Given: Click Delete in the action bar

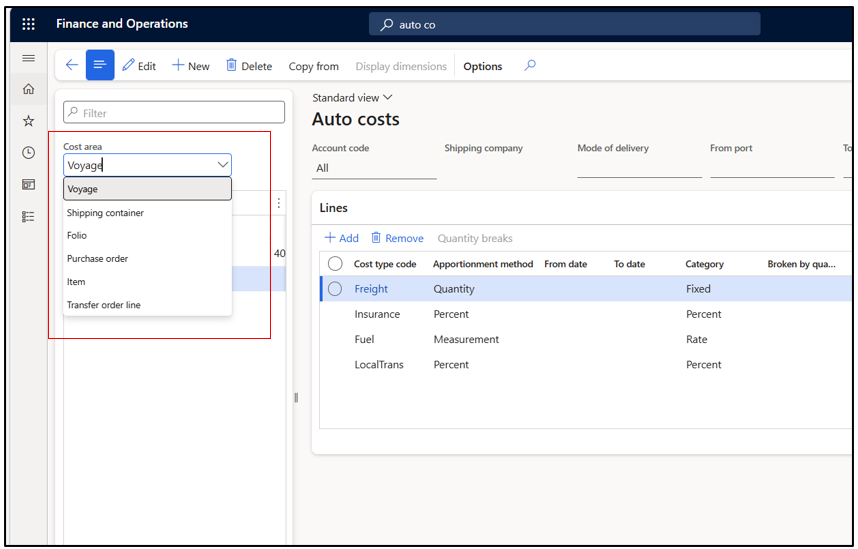Looking at the screenshot, I should [x=249, y=66].
